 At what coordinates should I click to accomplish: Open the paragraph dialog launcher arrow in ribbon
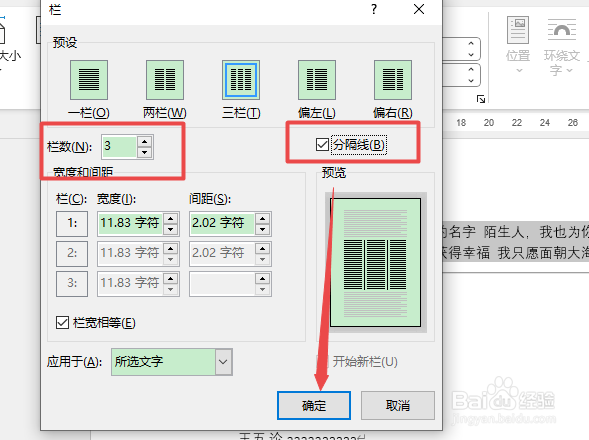click(481, 99)
